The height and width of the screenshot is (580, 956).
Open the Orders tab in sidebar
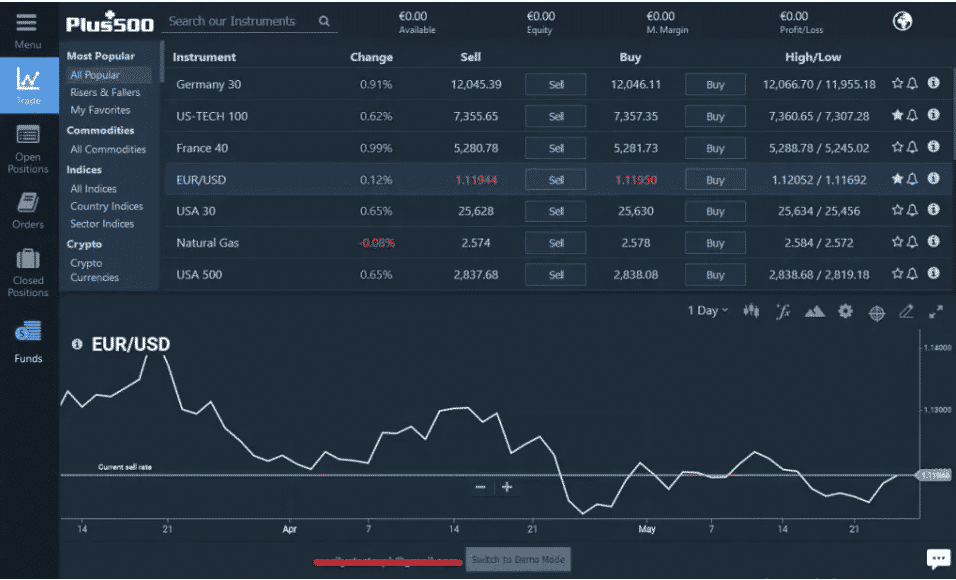[x=28, y=210]
